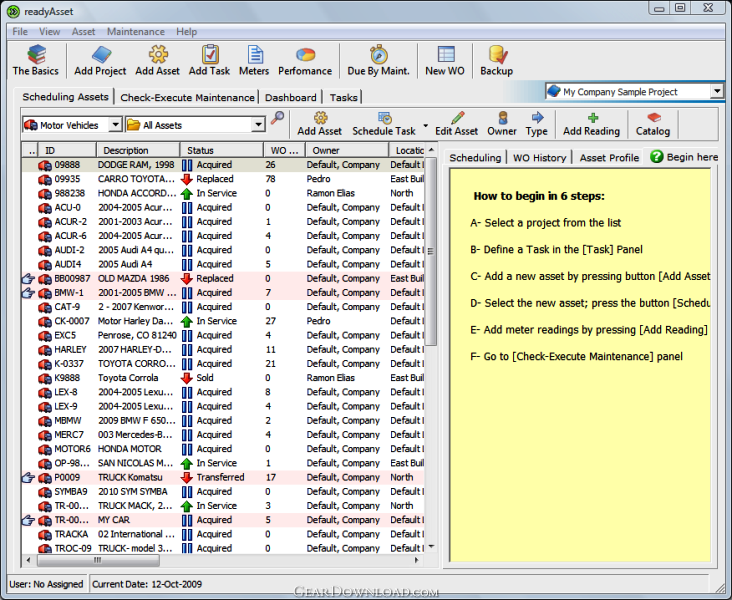Screen dimensions: 732x600
Task: Sort by the WO column header
Action: (x=284, y=150)
